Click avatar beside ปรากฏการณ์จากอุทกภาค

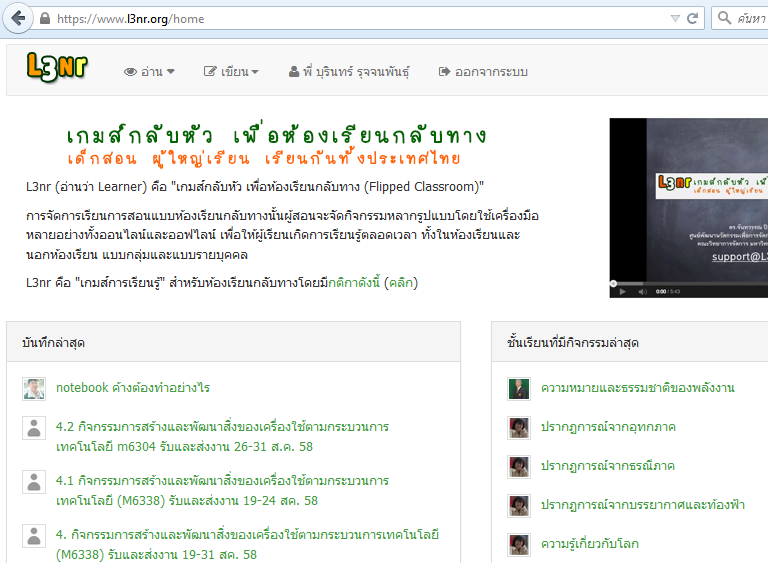[519, 428]
